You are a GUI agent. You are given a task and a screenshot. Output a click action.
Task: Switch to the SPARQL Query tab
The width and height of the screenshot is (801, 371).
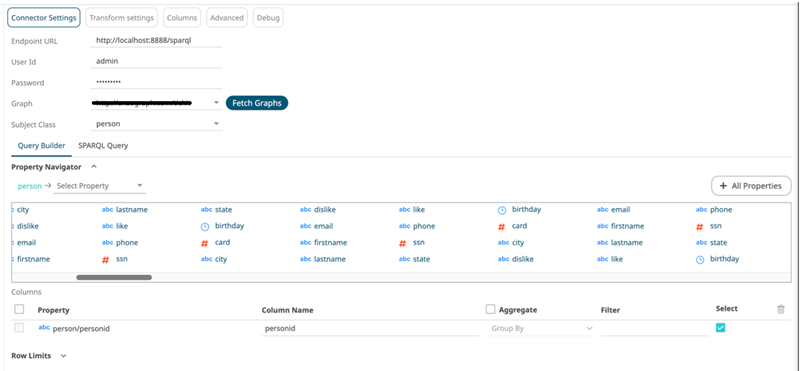click(103, 146)
